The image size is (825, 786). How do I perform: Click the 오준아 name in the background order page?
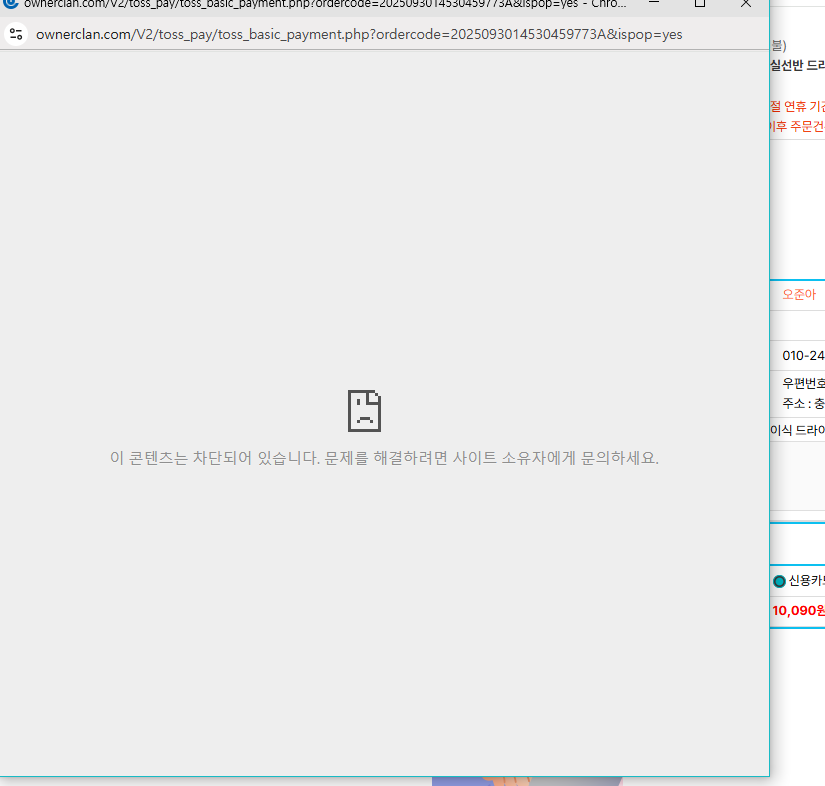[799, 295]
